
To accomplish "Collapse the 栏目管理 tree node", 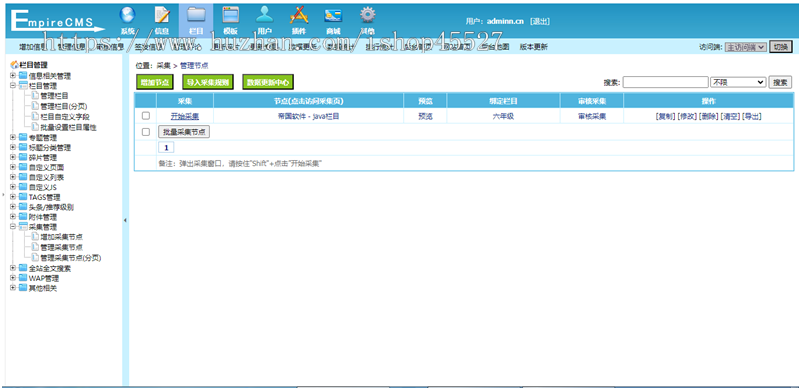I will [x=13, y=86].
